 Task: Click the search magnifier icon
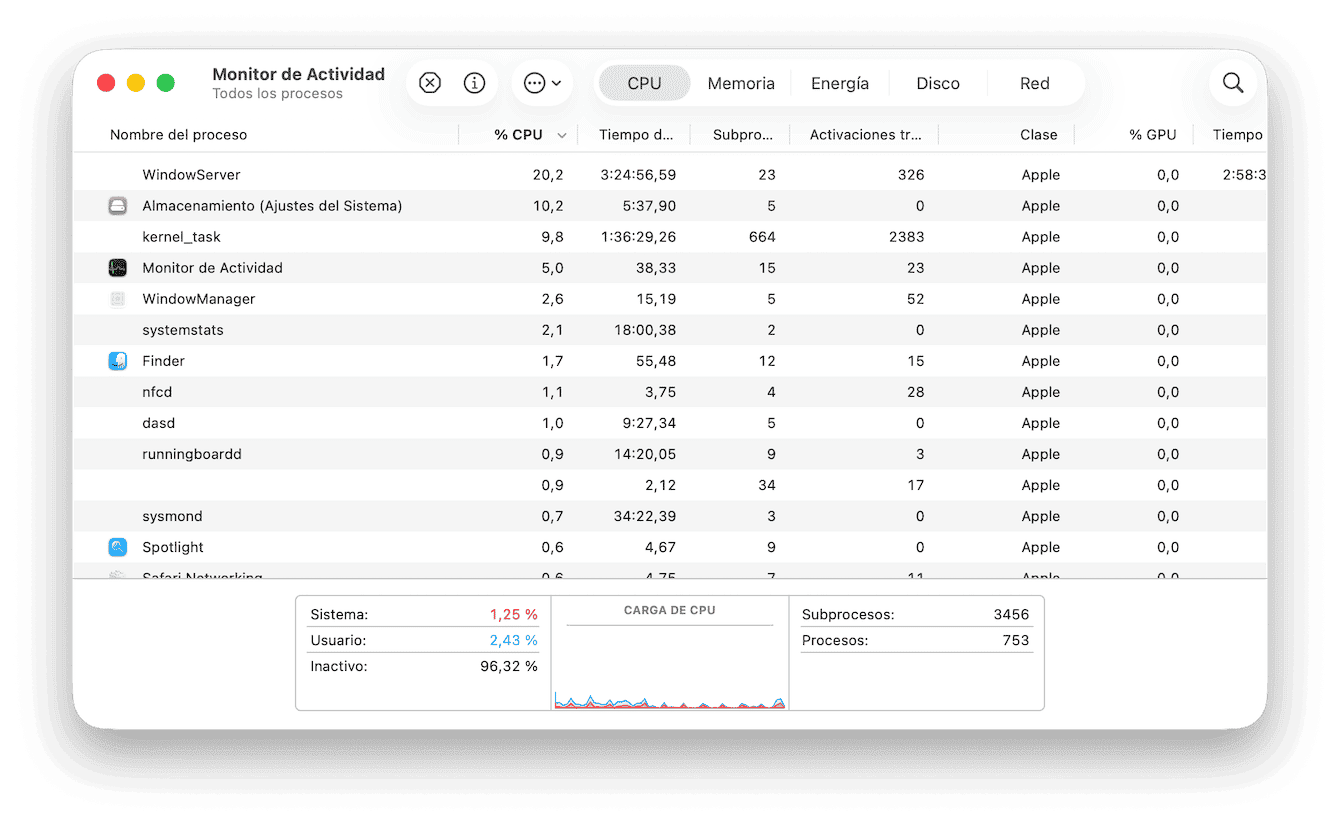tap(1233, 83)
